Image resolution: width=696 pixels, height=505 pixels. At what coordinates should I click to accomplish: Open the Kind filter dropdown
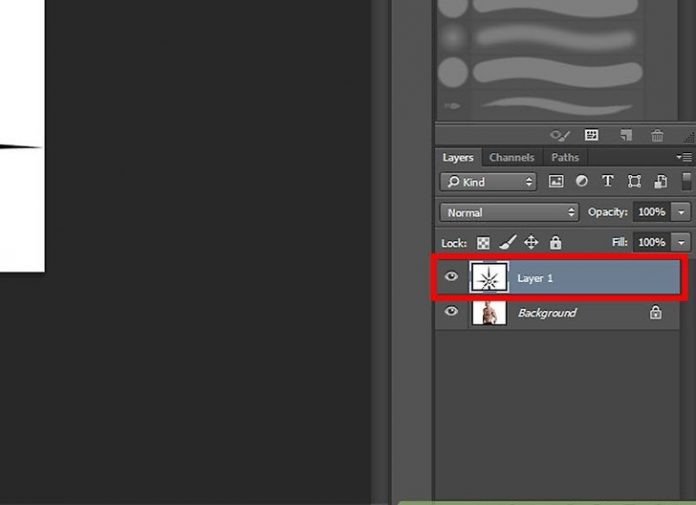pos(488,182)
